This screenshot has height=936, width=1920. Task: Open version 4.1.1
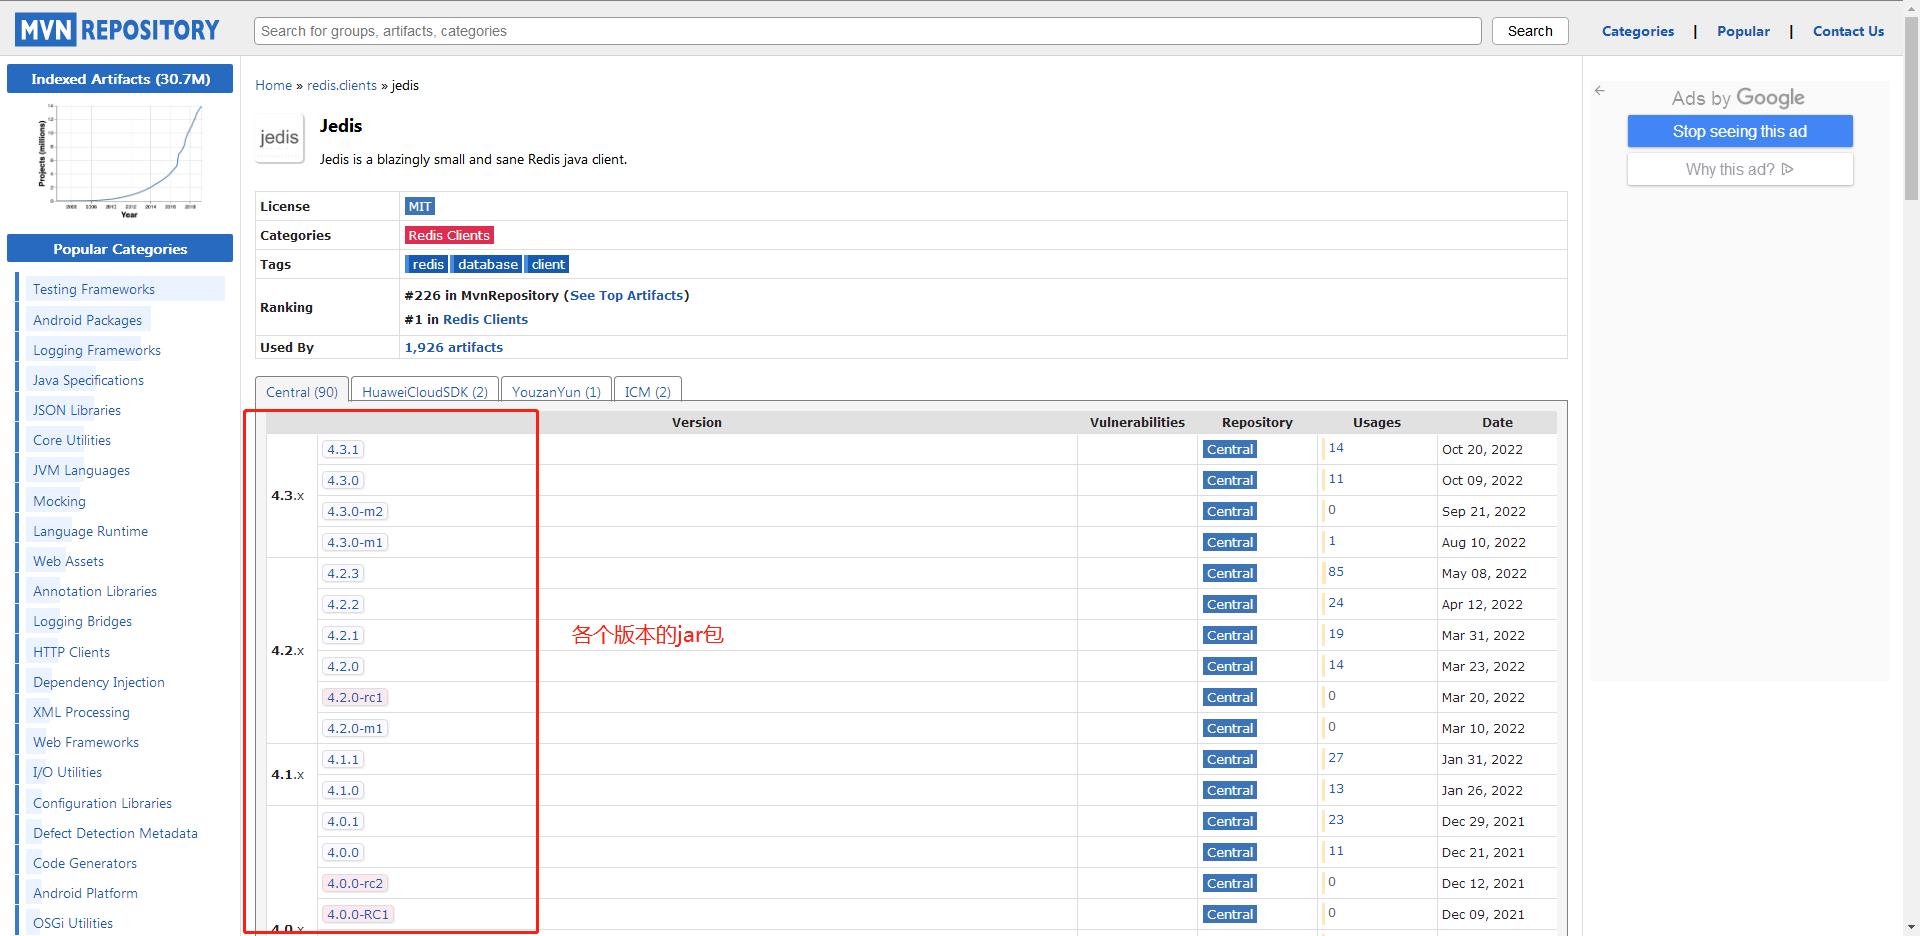pos(343,759)
